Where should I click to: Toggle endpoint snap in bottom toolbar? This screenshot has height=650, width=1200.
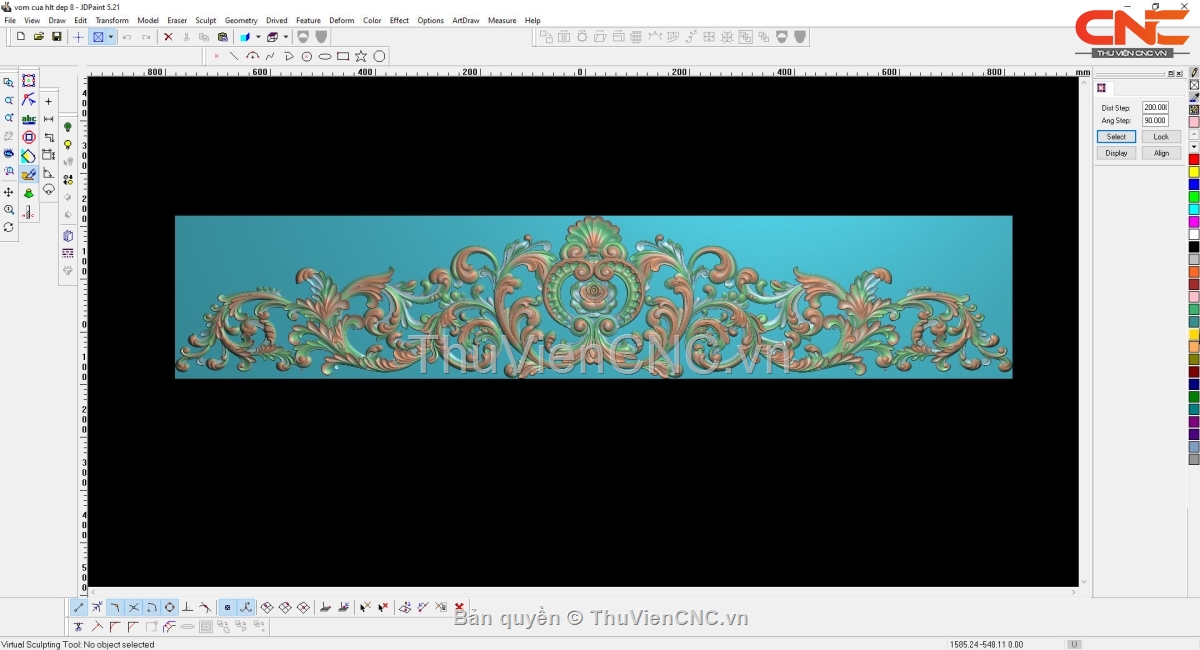click(79, 607)
